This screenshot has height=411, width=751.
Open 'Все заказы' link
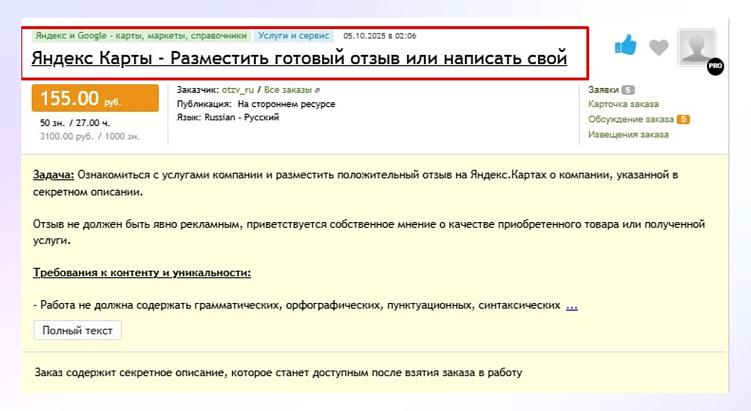287,90
